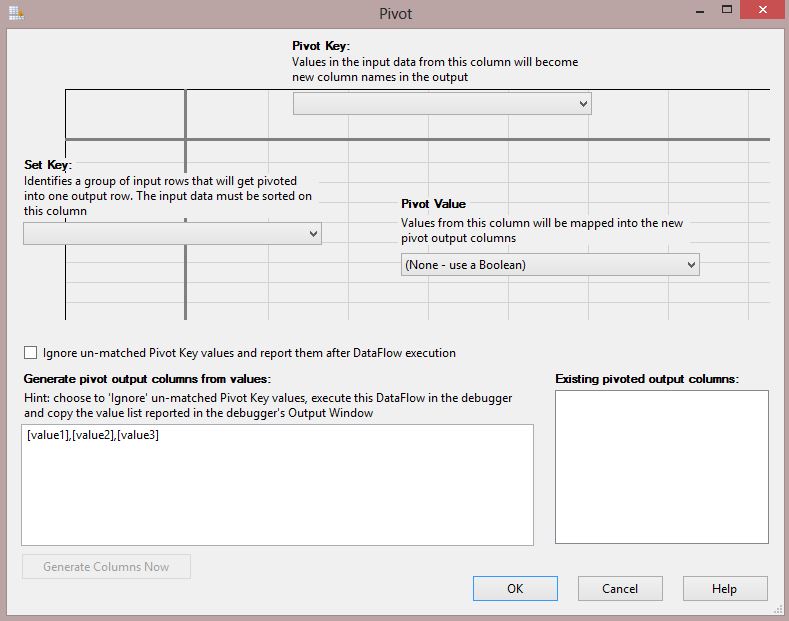Click the 'Pivot' title bar text

tap(395, 14)
